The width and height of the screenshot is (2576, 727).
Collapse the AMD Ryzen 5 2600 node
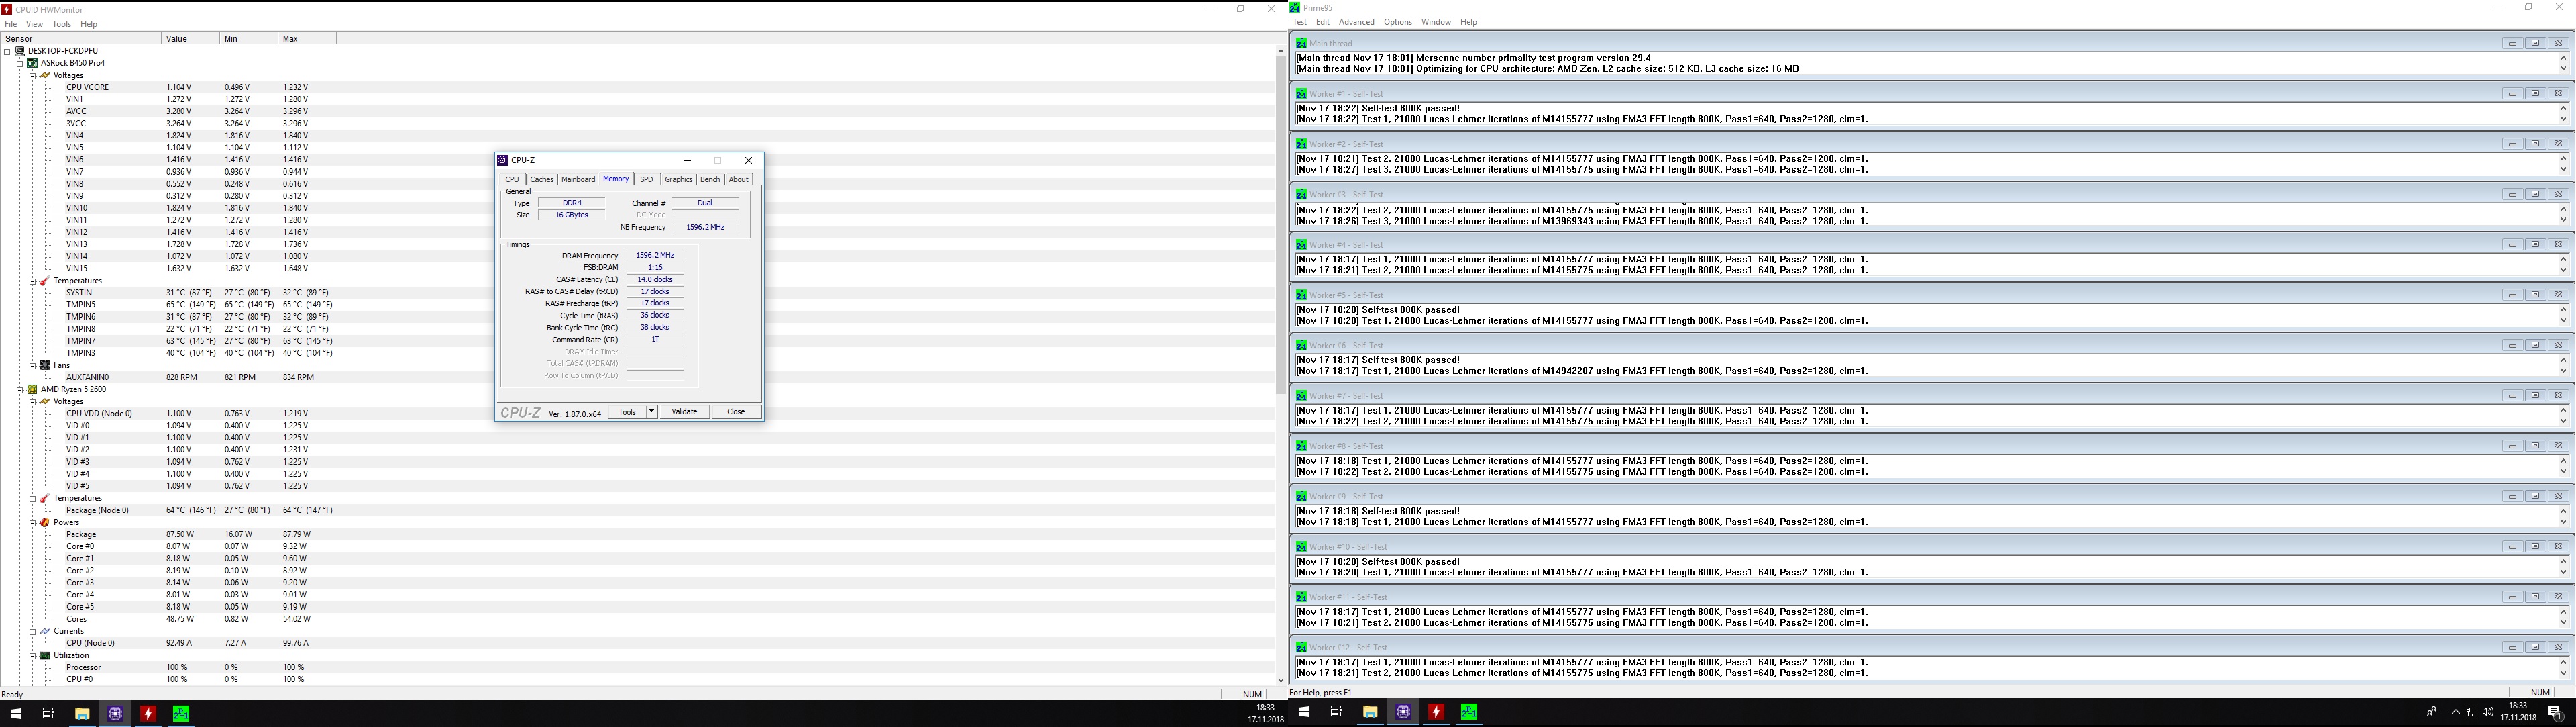(19, 389)
